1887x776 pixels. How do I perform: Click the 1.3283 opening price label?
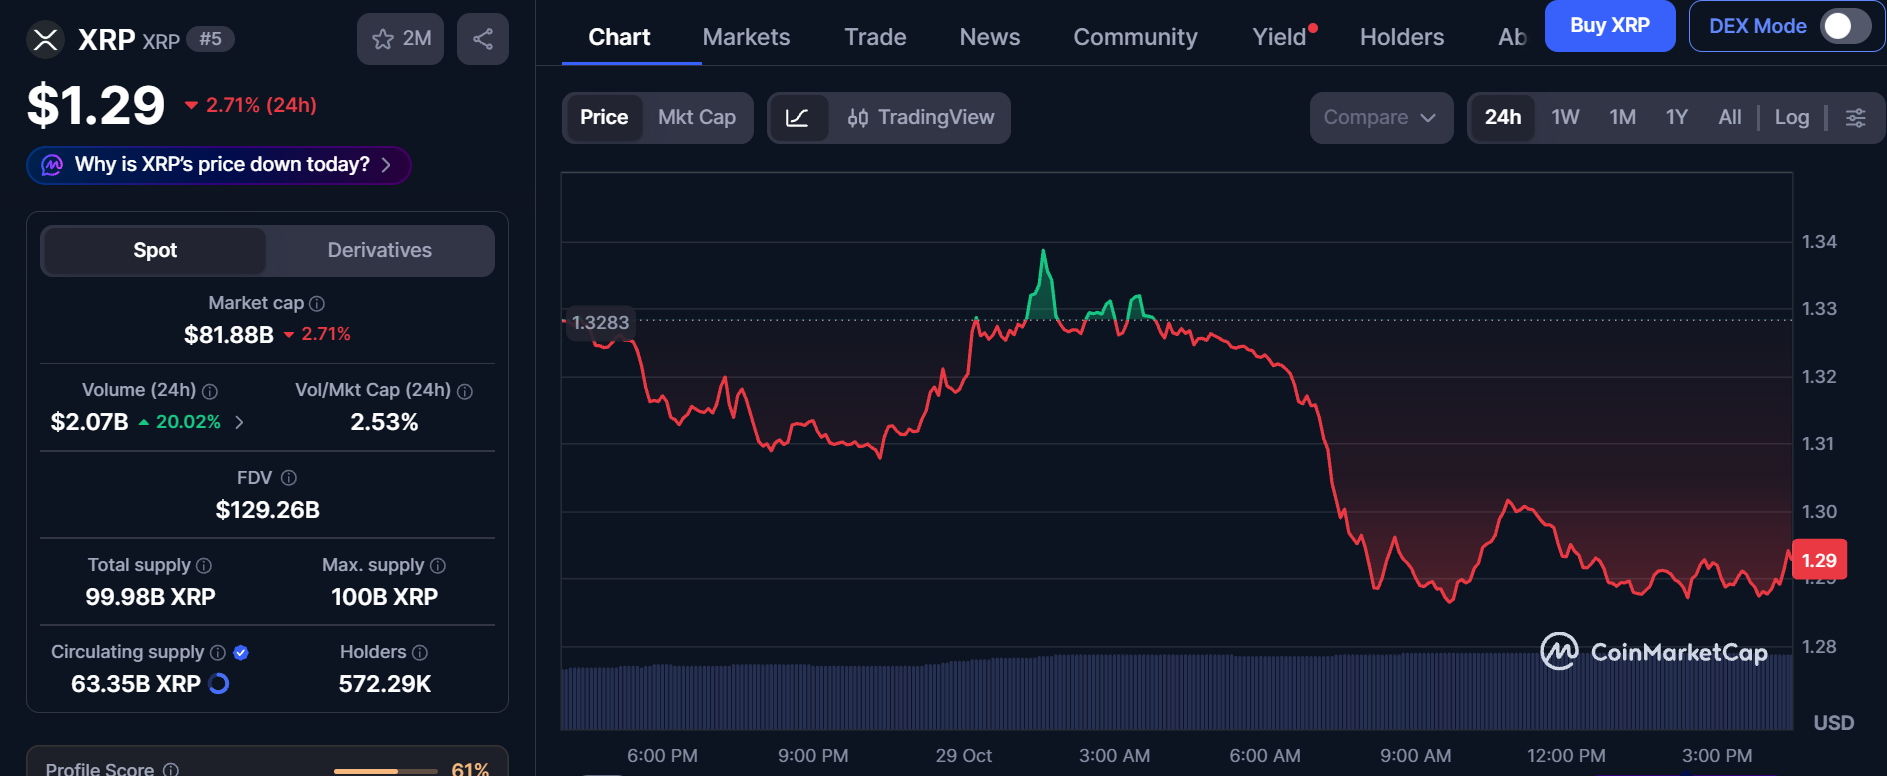600,323
